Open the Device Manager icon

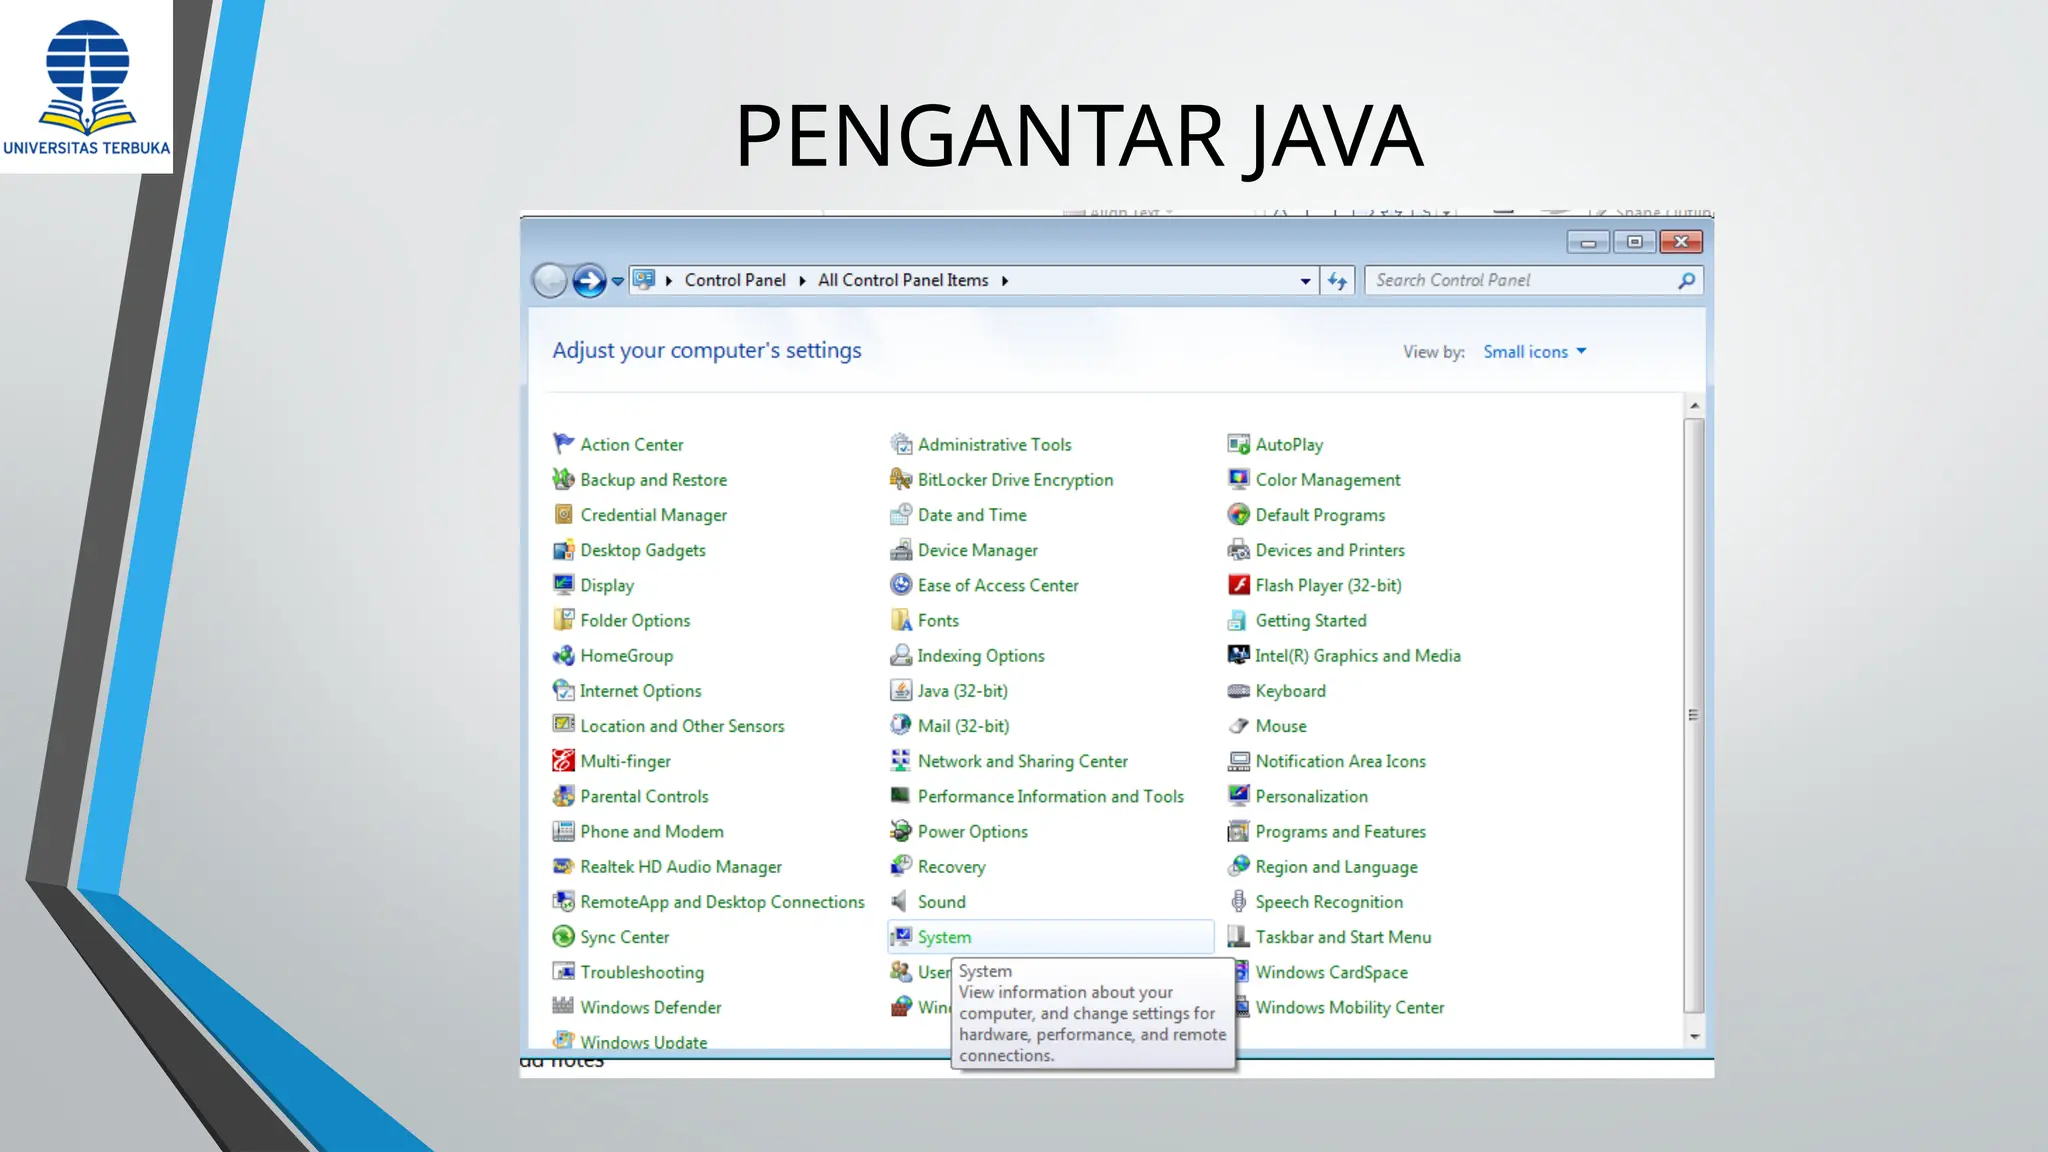901,549
